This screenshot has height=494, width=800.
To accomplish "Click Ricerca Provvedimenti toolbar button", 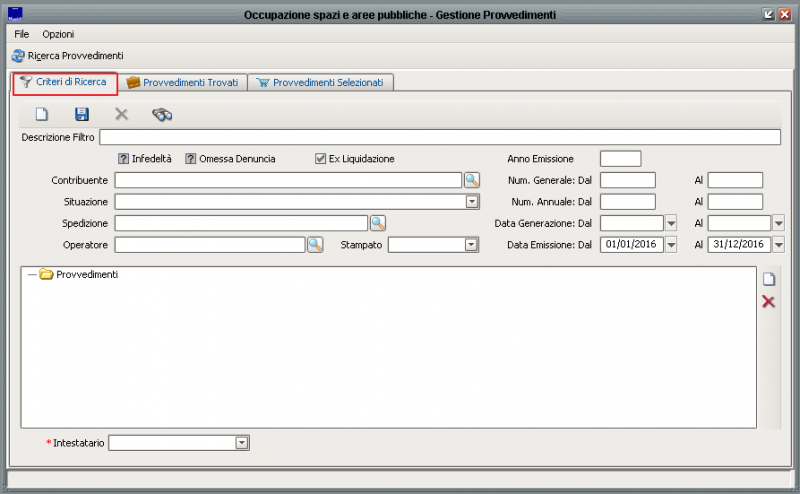I will point(67,55).
